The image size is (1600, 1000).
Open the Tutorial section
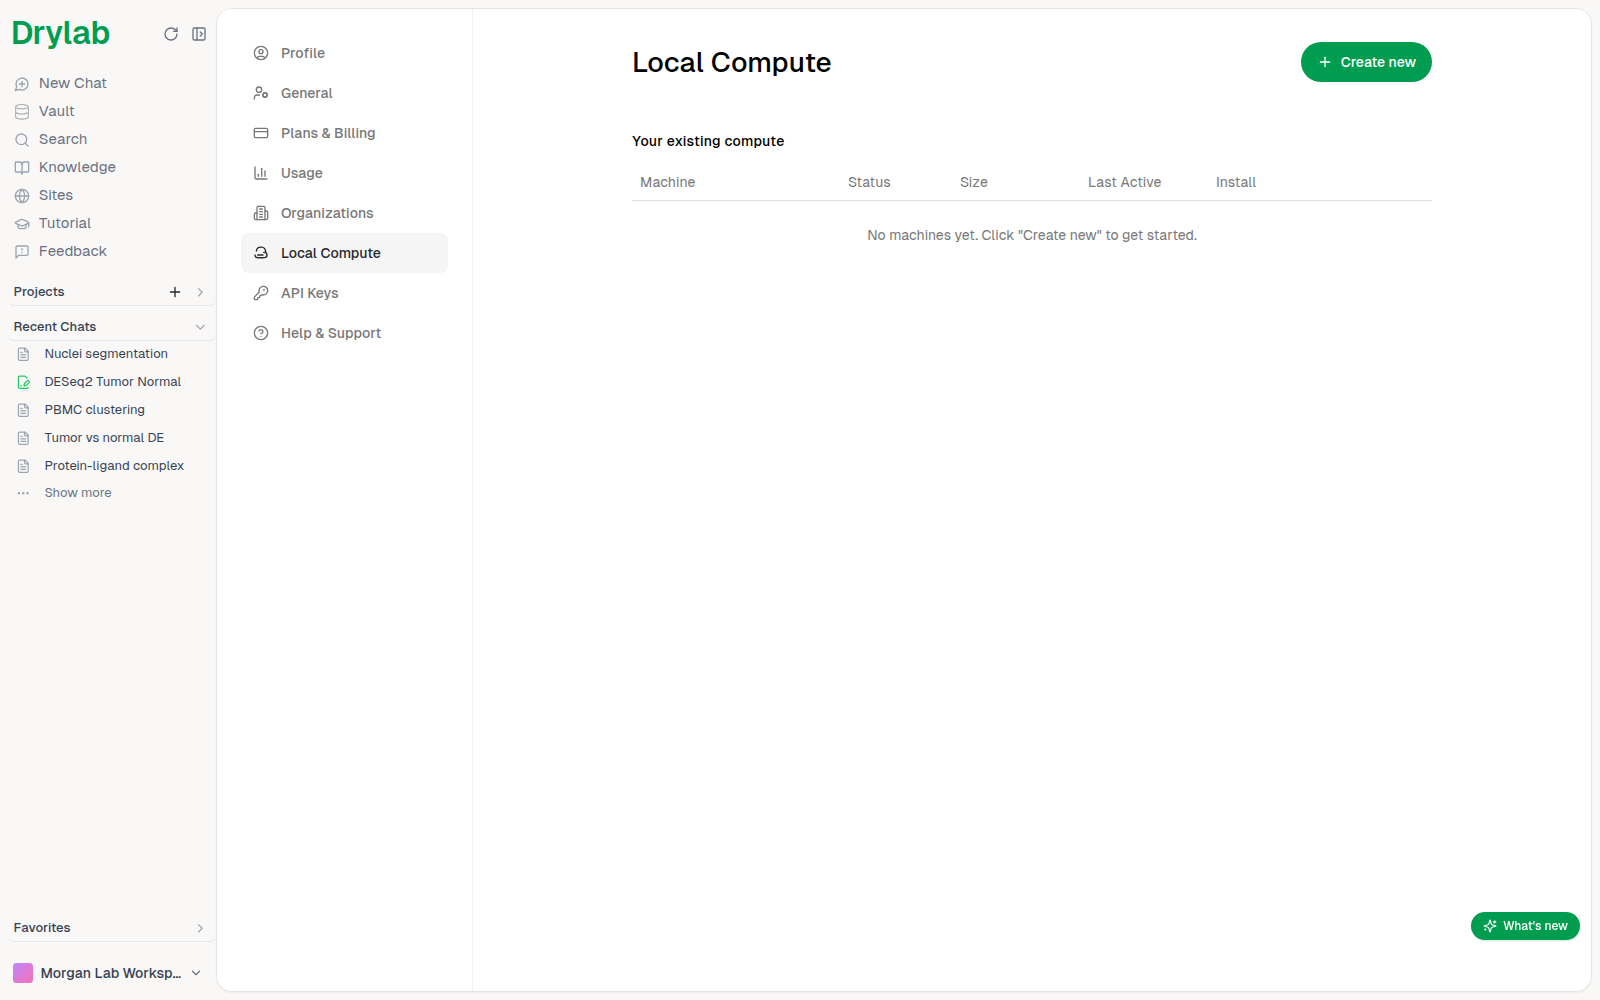tap(65, 223)
